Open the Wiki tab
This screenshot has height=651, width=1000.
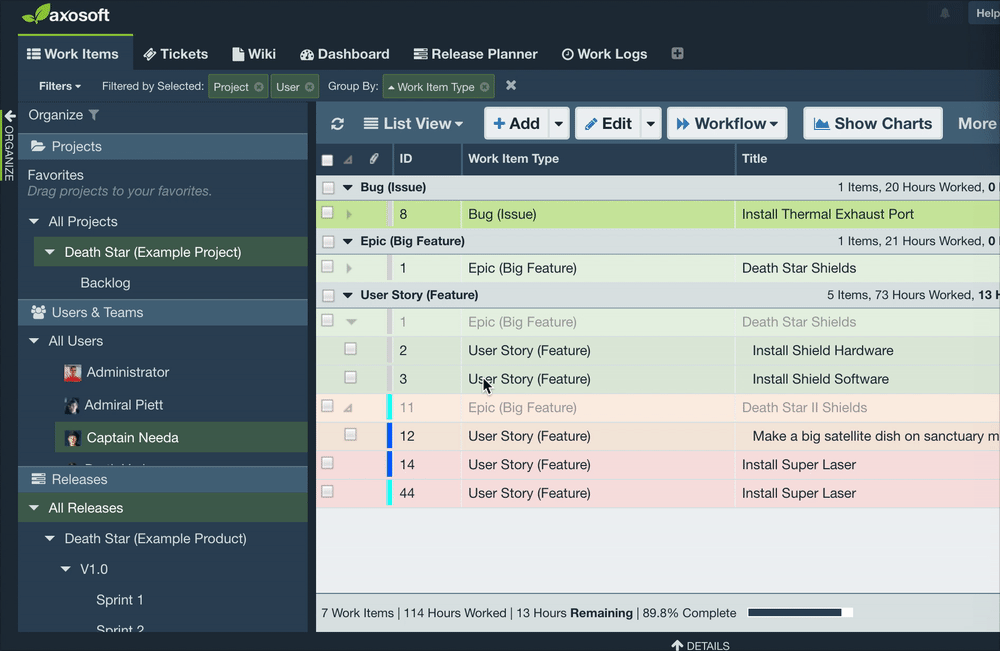(254, 54)
